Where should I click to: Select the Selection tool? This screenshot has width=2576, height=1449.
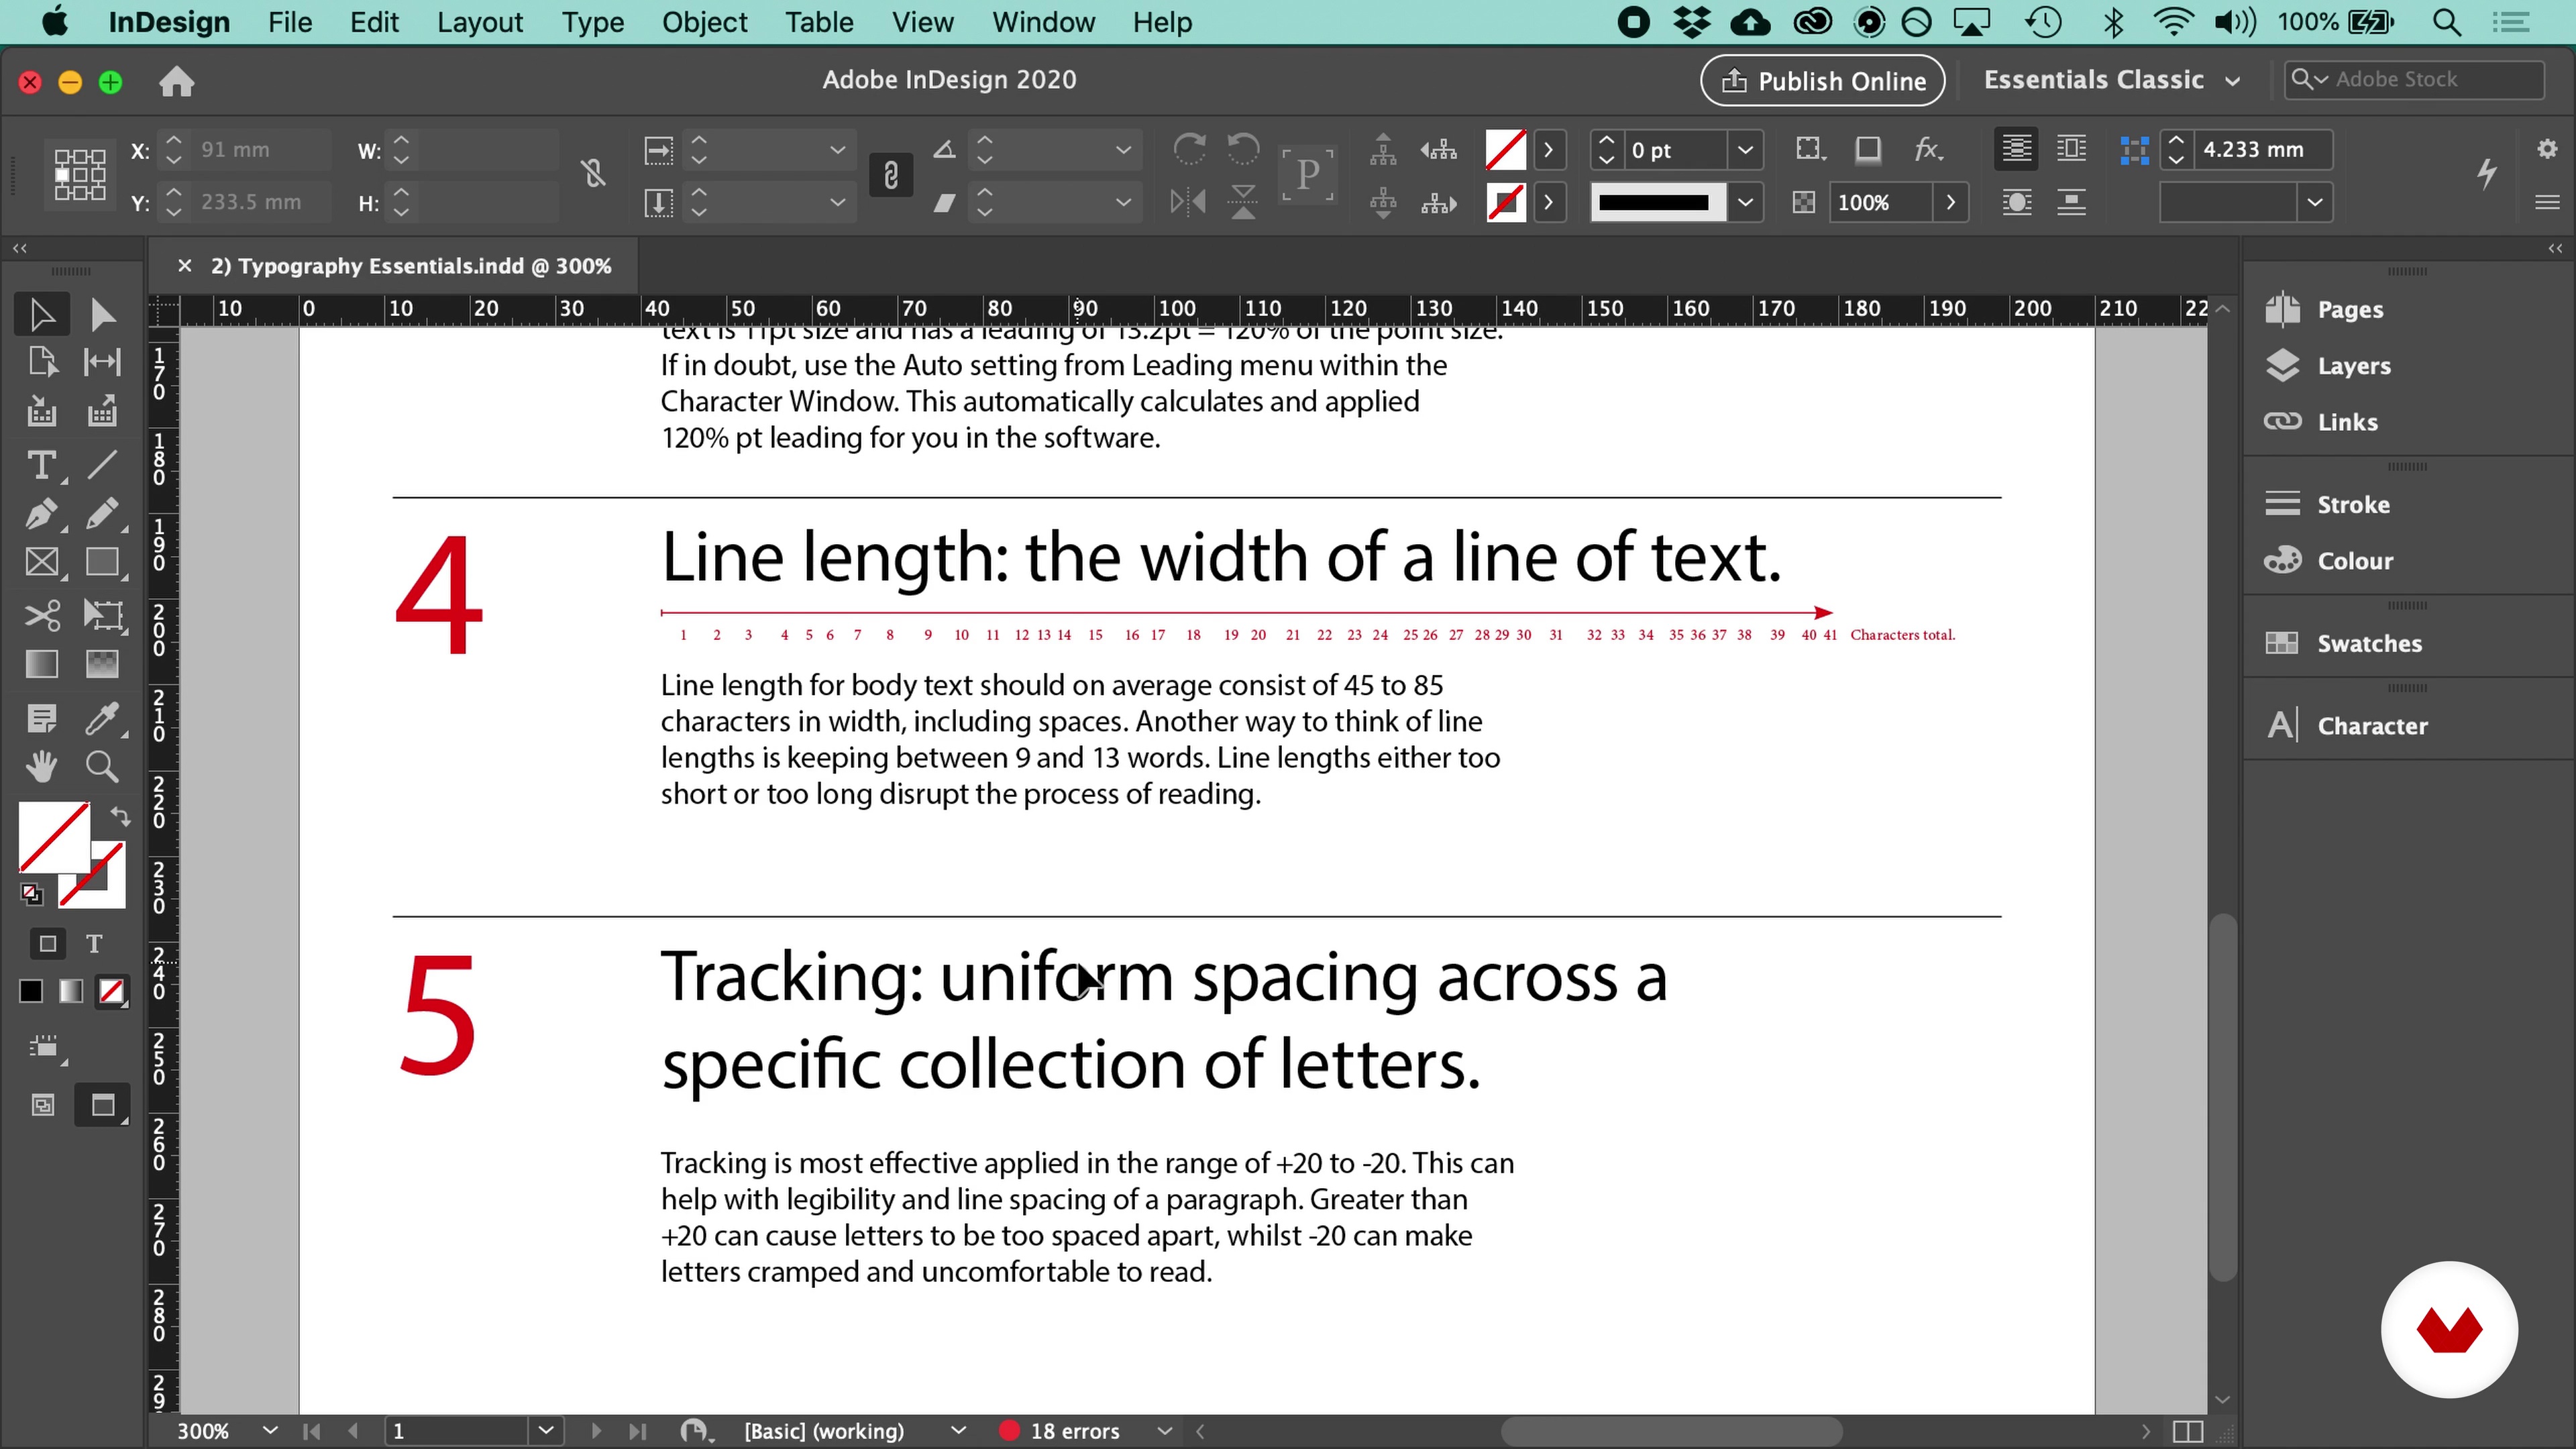point(42,314)
